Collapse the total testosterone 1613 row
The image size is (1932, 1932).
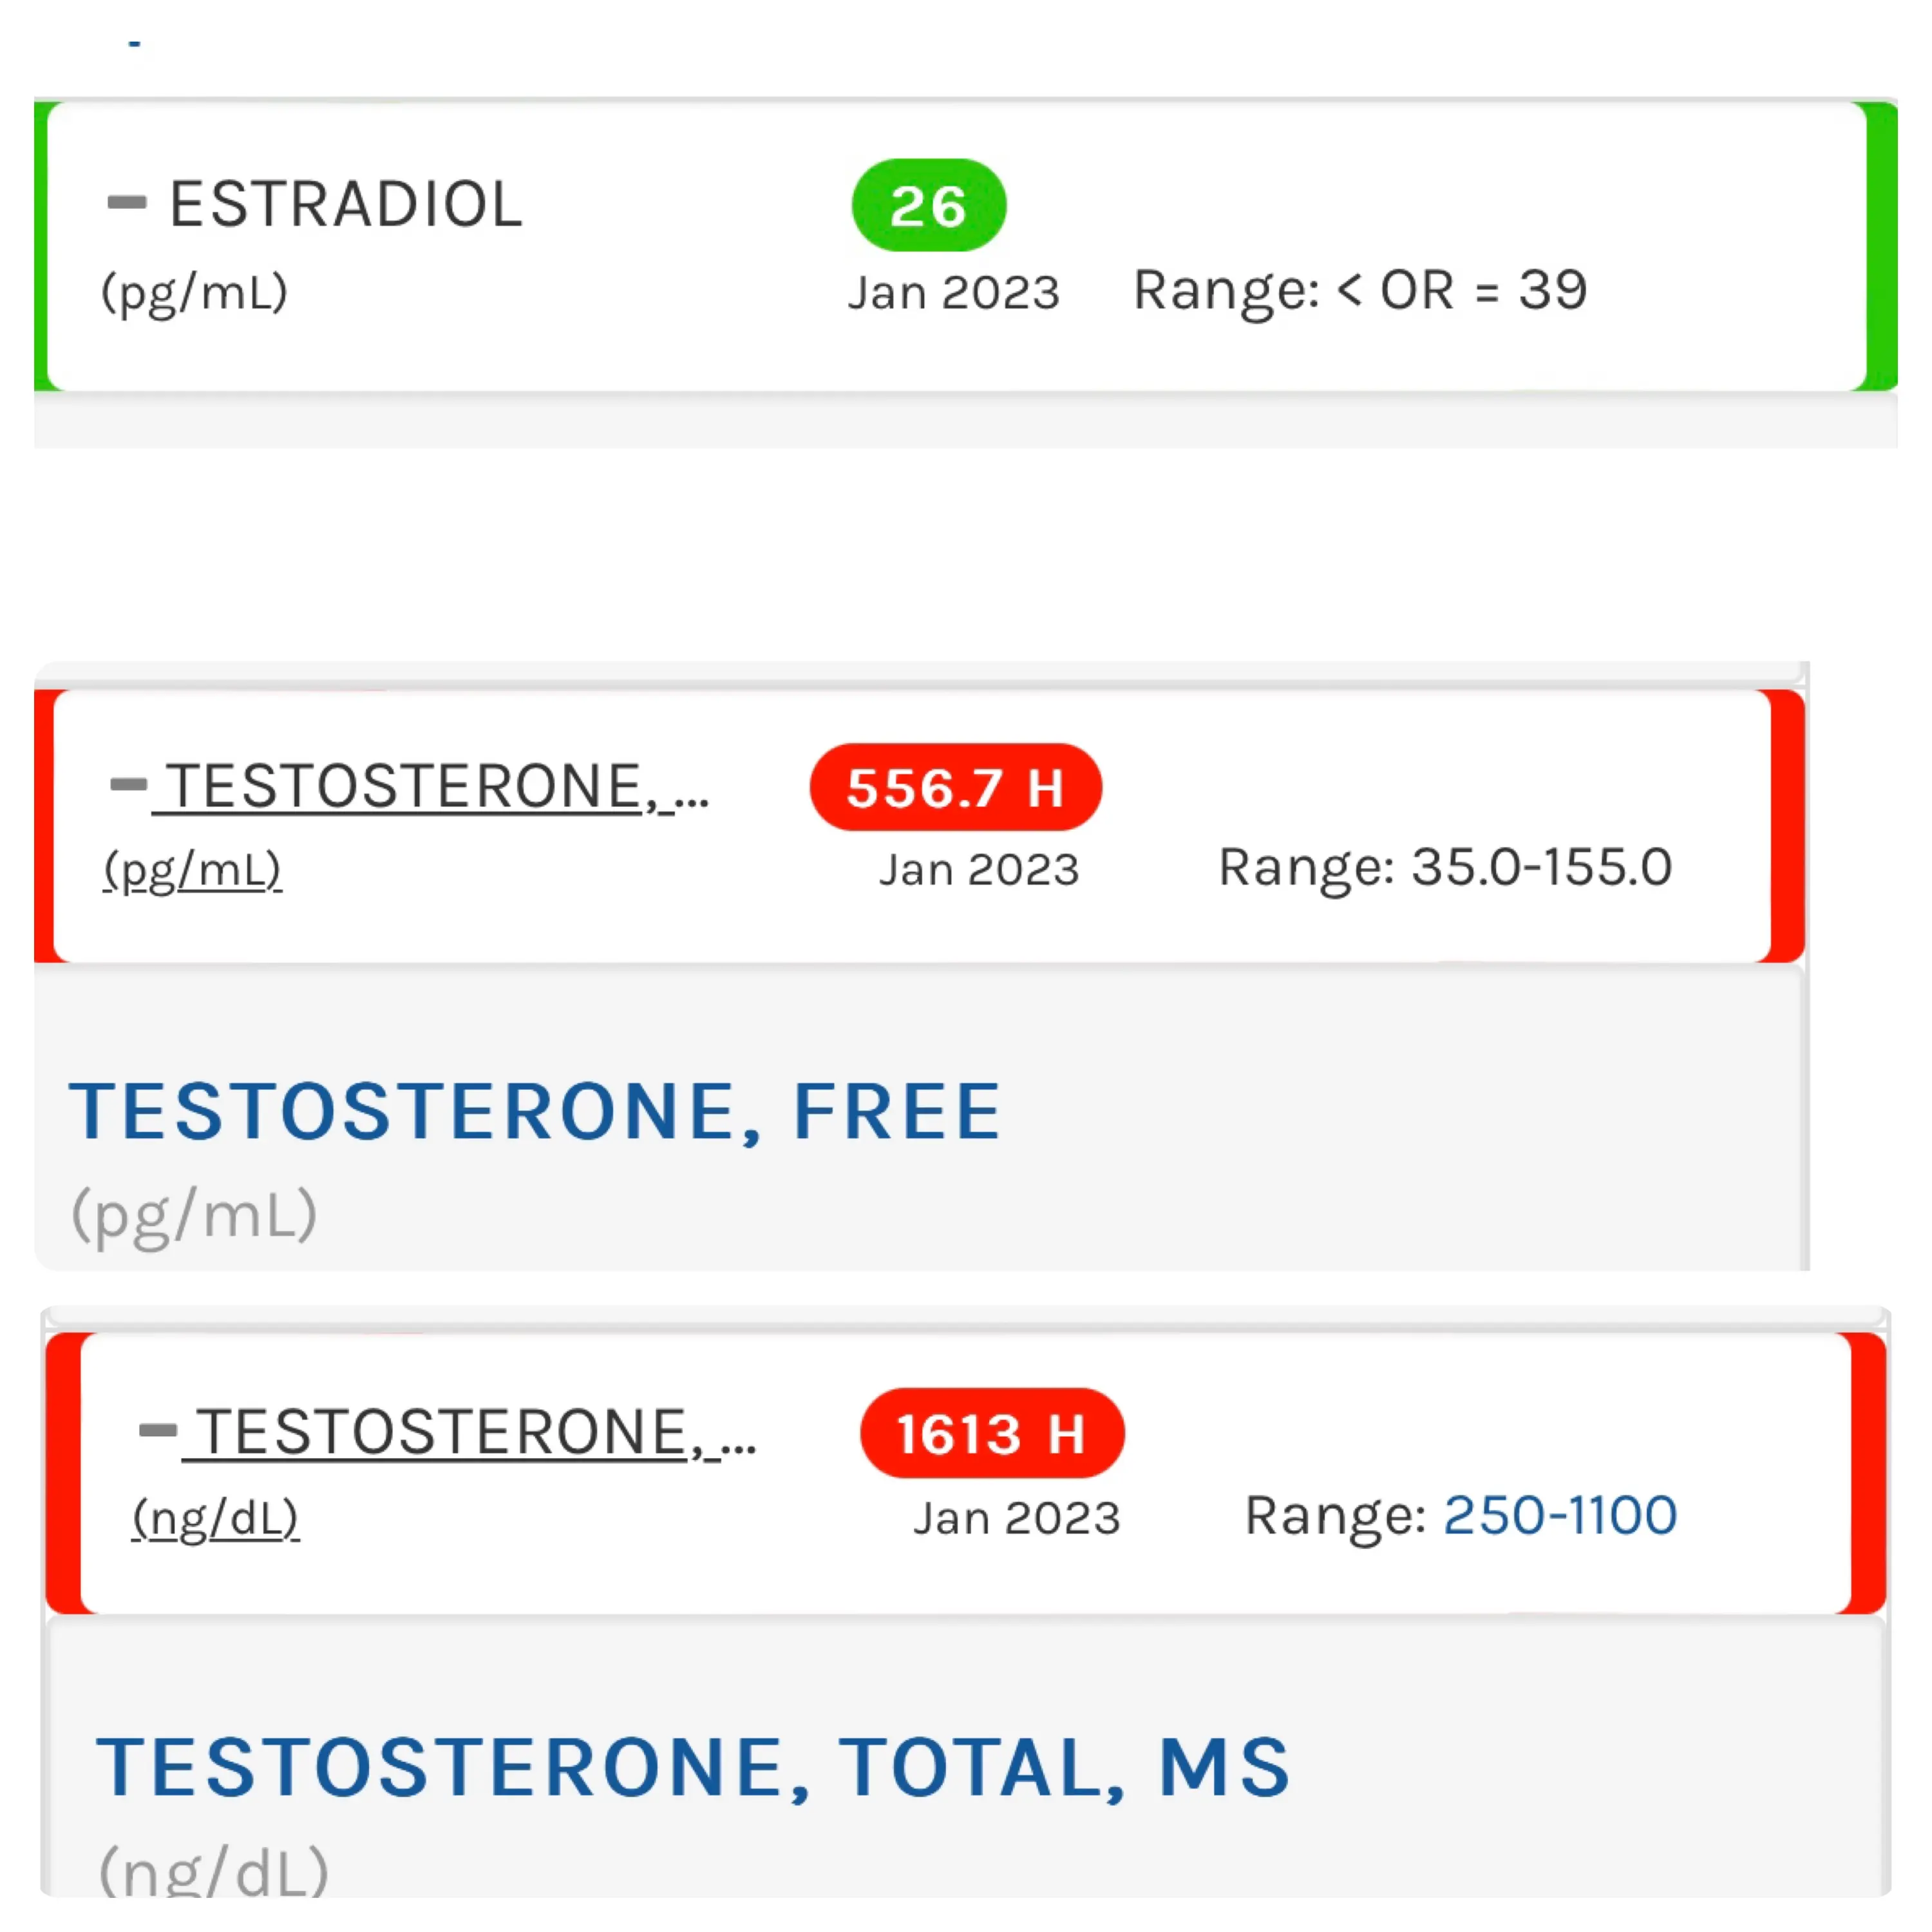158,1430
